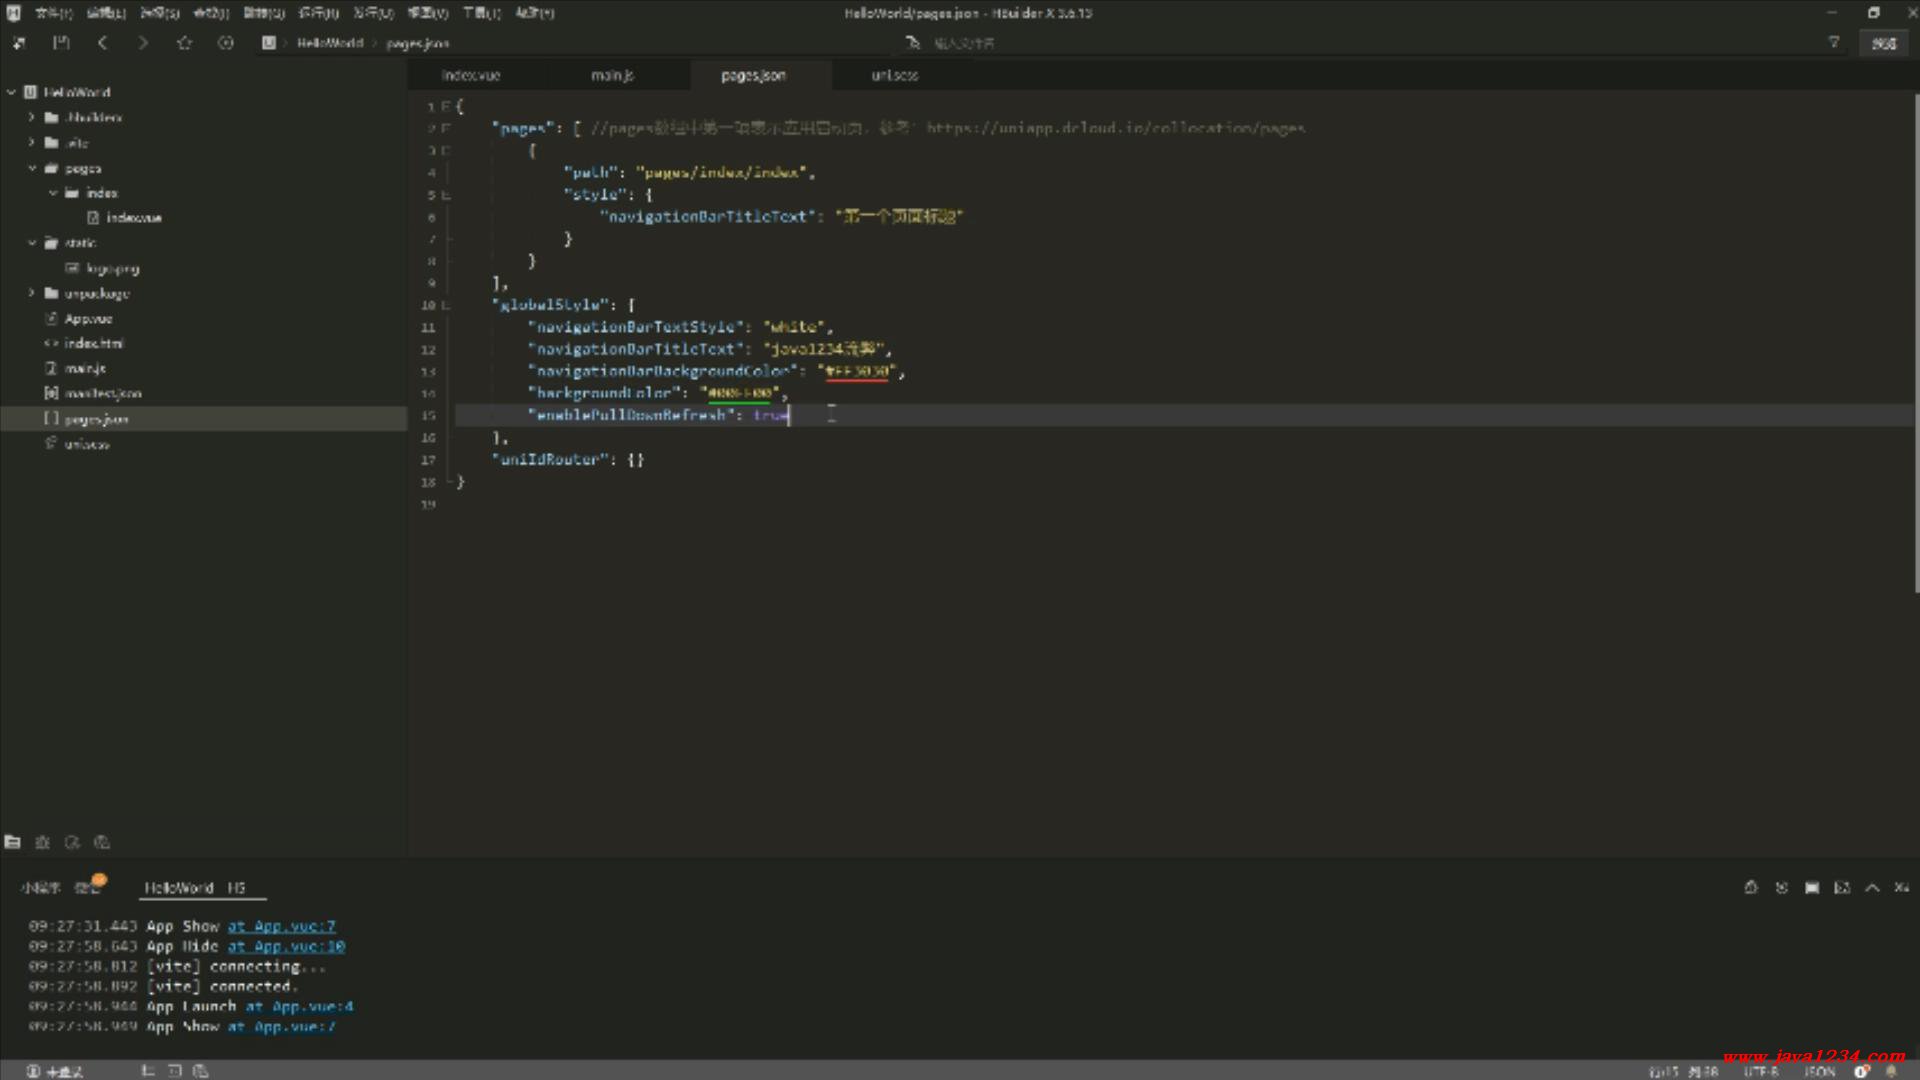Collapse the console panel with the chevron
This screenshot has height=1080, width=1920.
point(1872,887)
